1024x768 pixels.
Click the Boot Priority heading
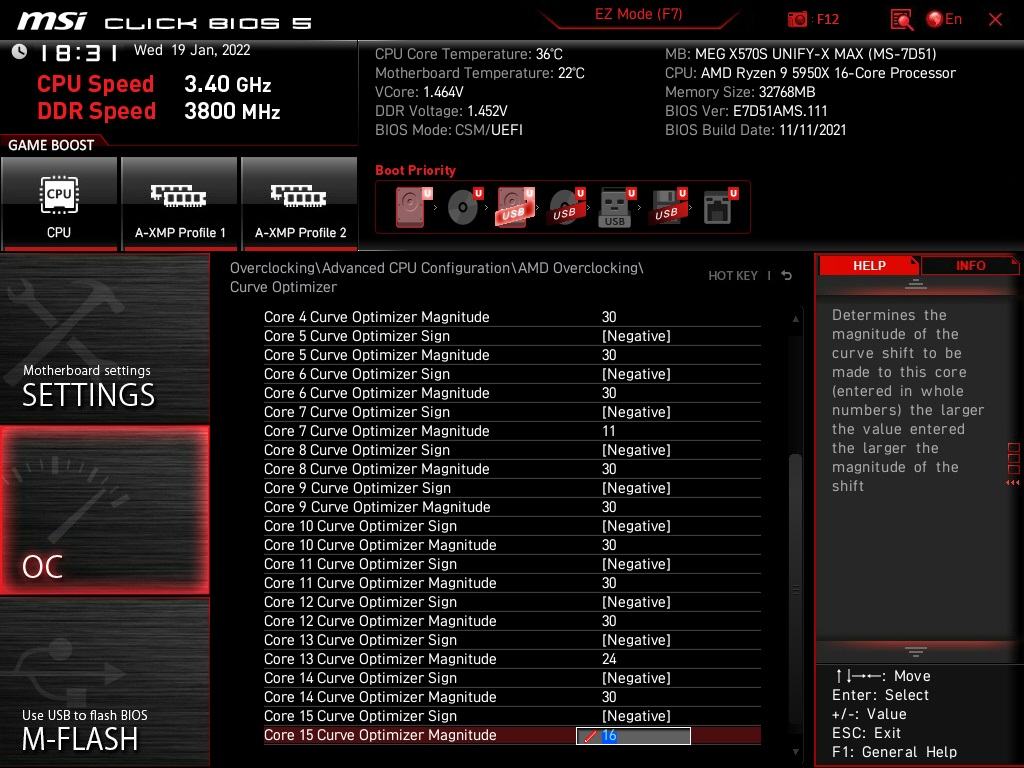[415, 170]
